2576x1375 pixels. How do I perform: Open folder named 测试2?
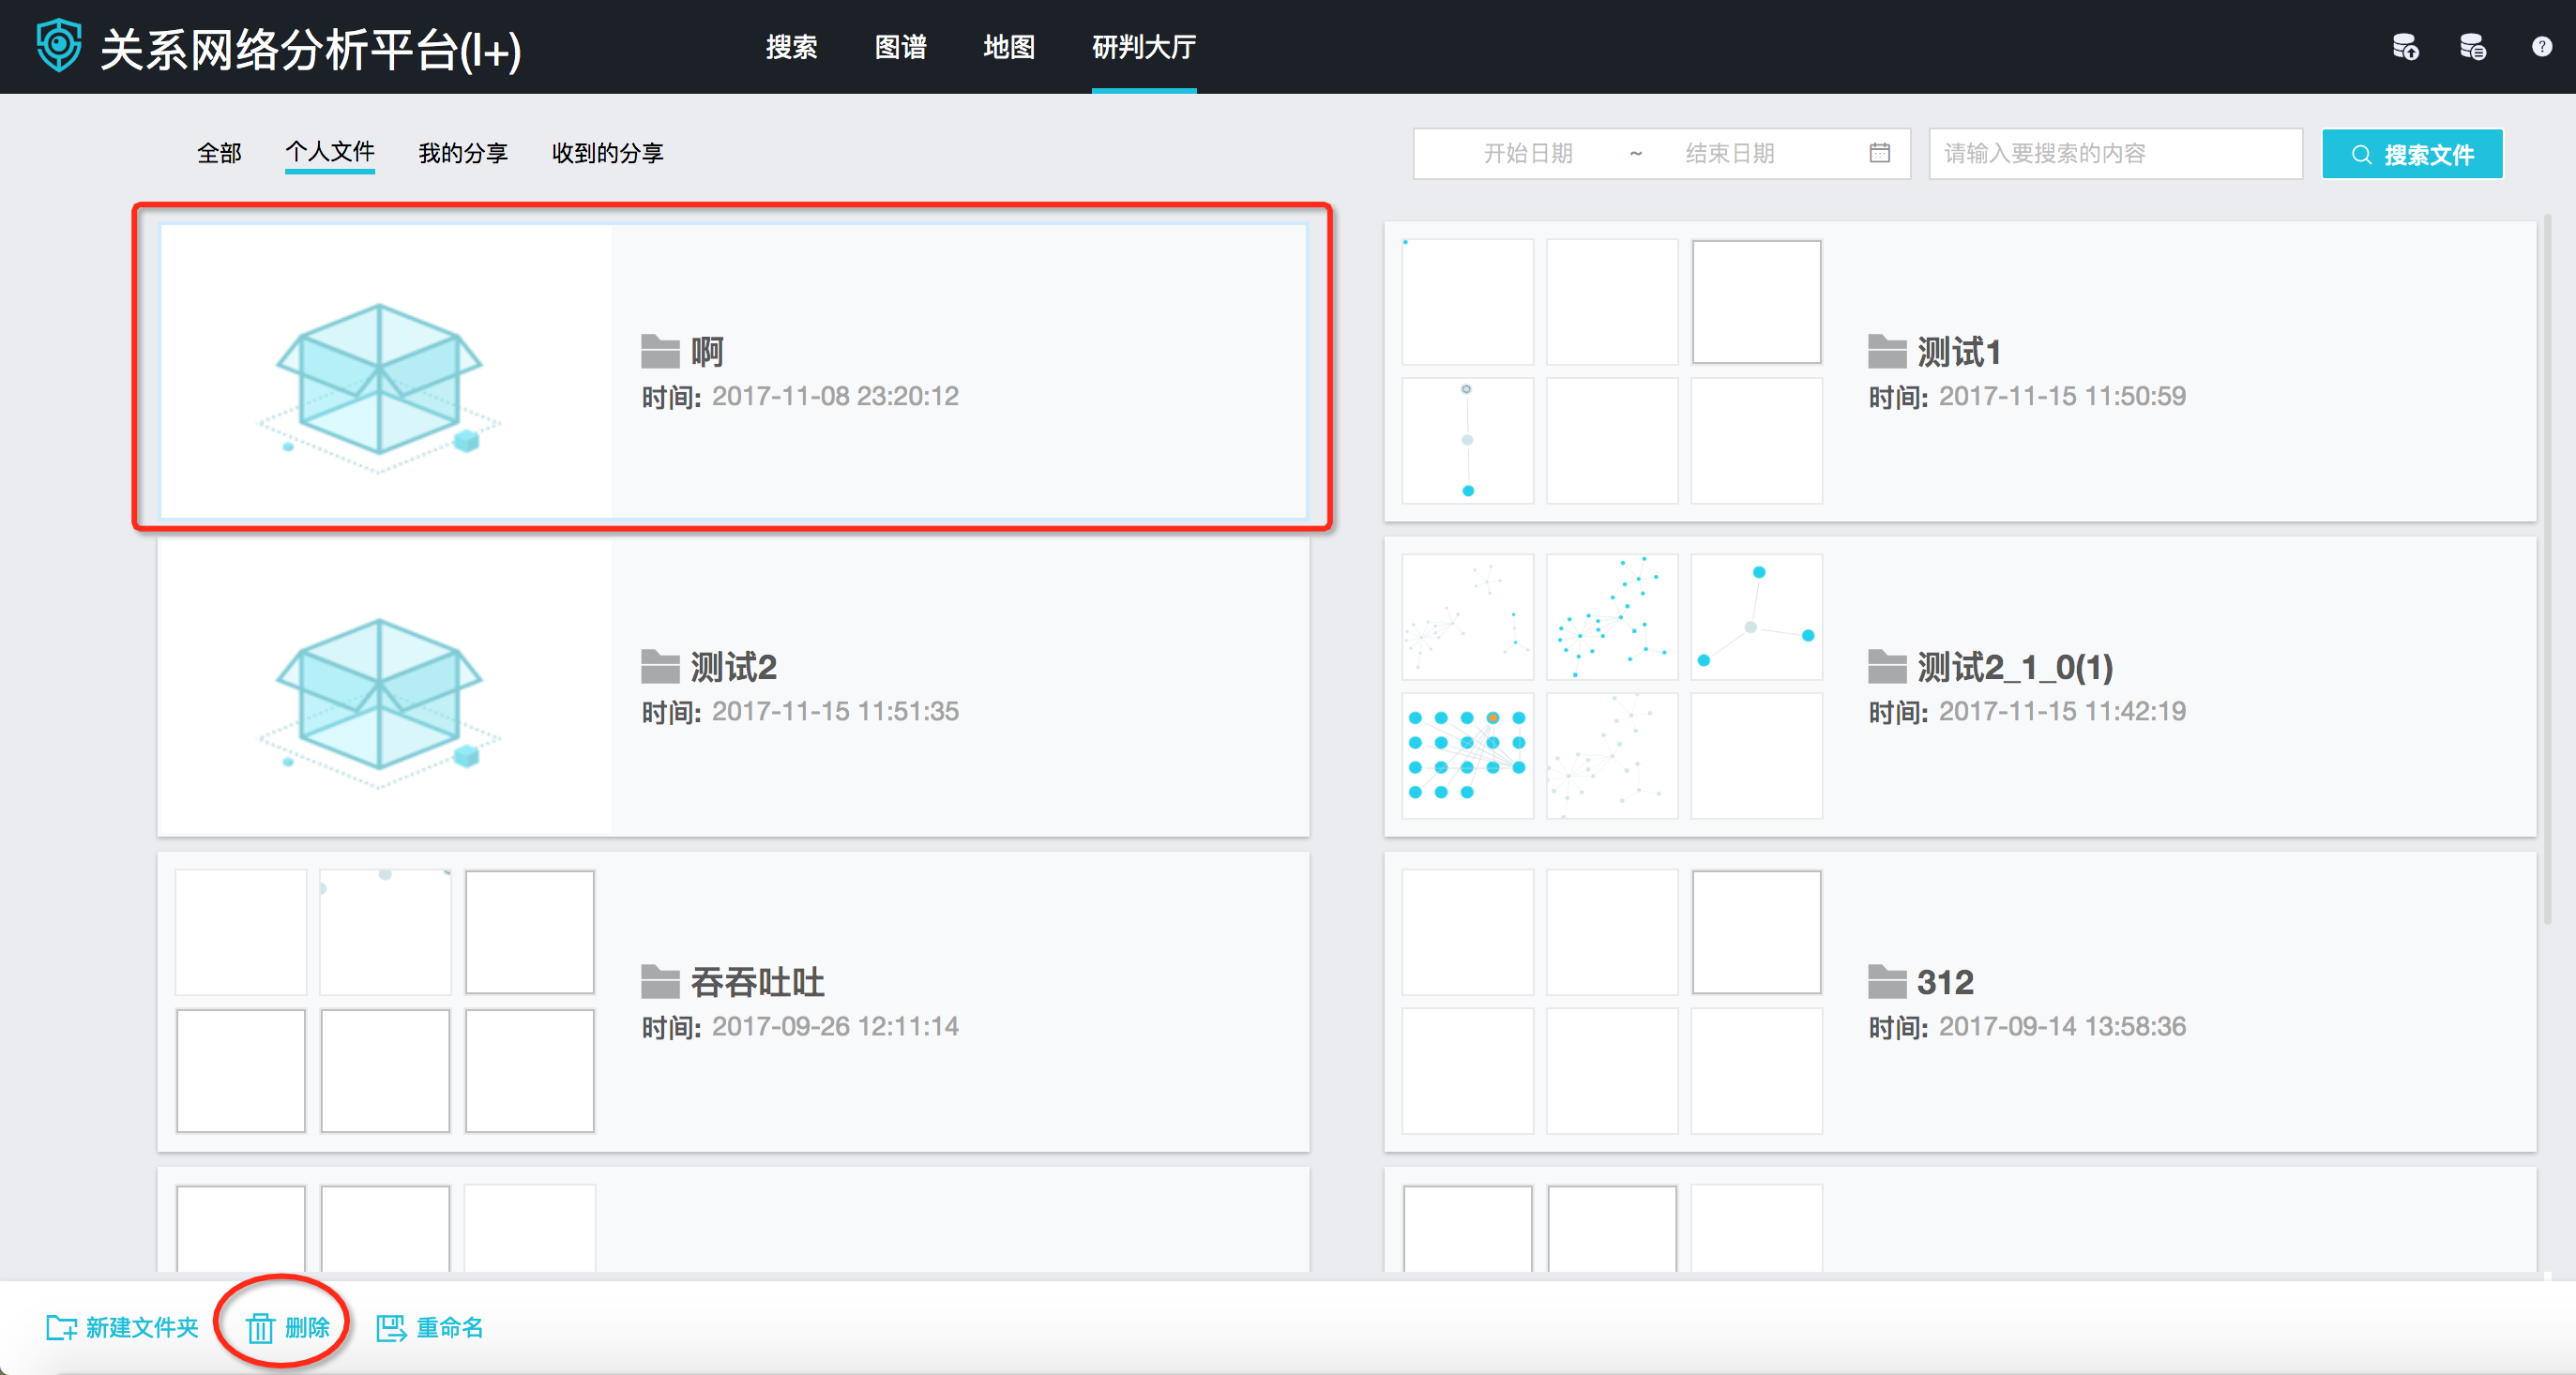pyautogui.click(x=733, y=666)
